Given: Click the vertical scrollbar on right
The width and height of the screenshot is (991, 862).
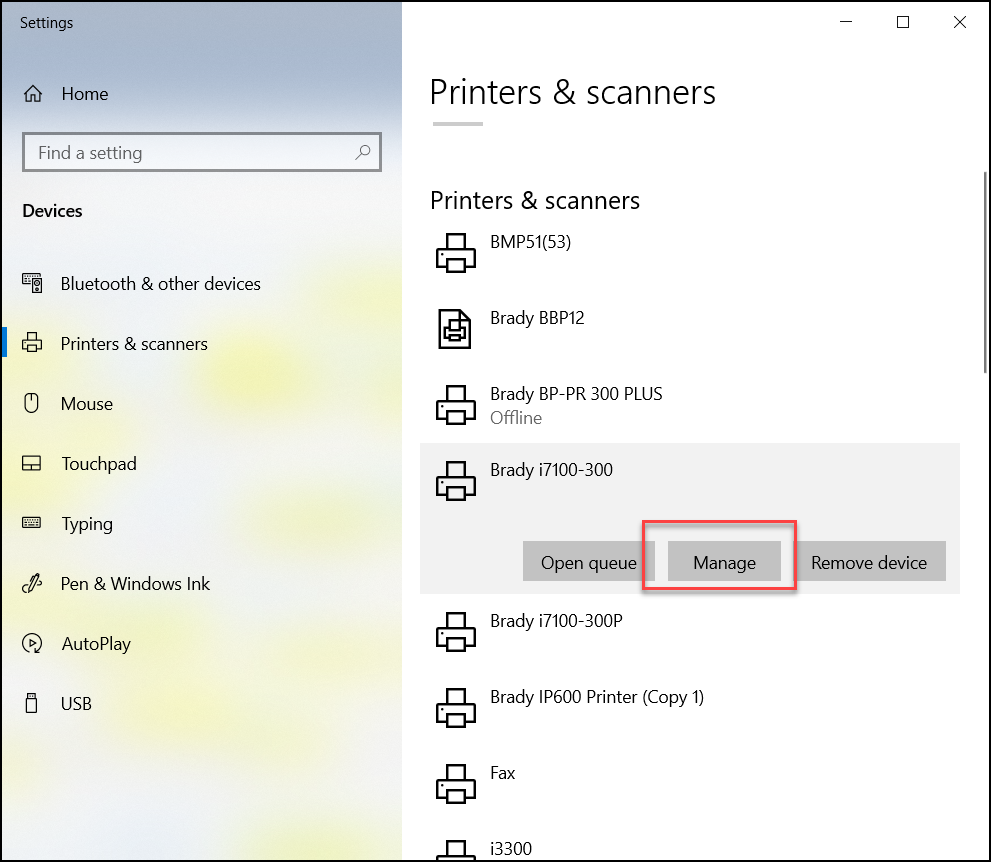Looking at the screenshot, I should click(985, 270).
